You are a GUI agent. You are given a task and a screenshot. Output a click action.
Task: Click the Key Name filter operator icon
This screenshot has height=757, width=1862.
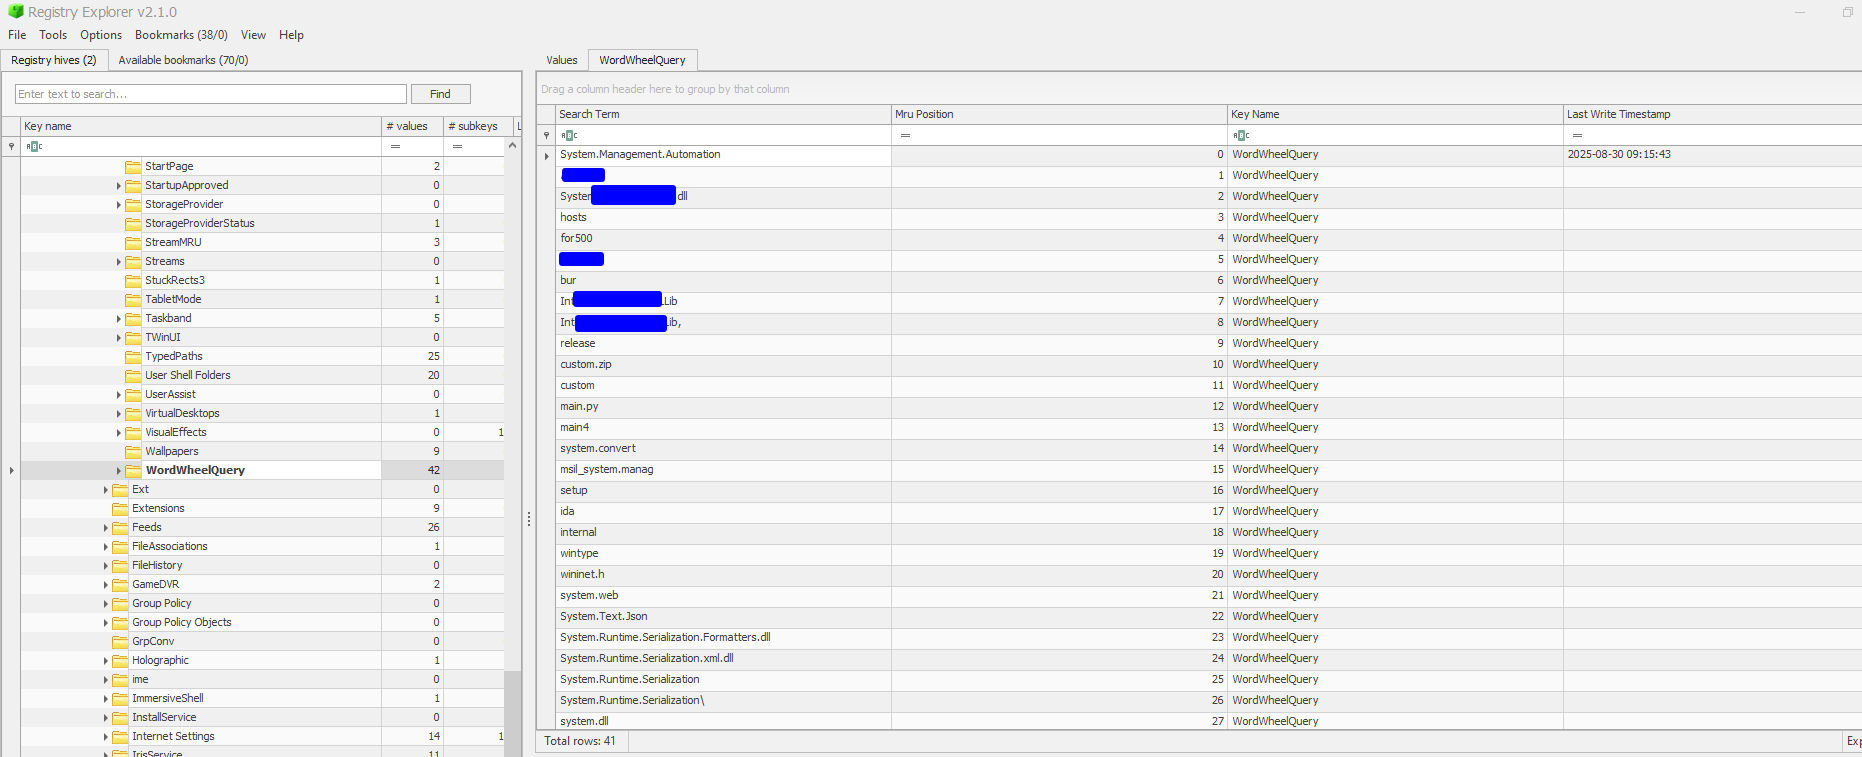1241,135
